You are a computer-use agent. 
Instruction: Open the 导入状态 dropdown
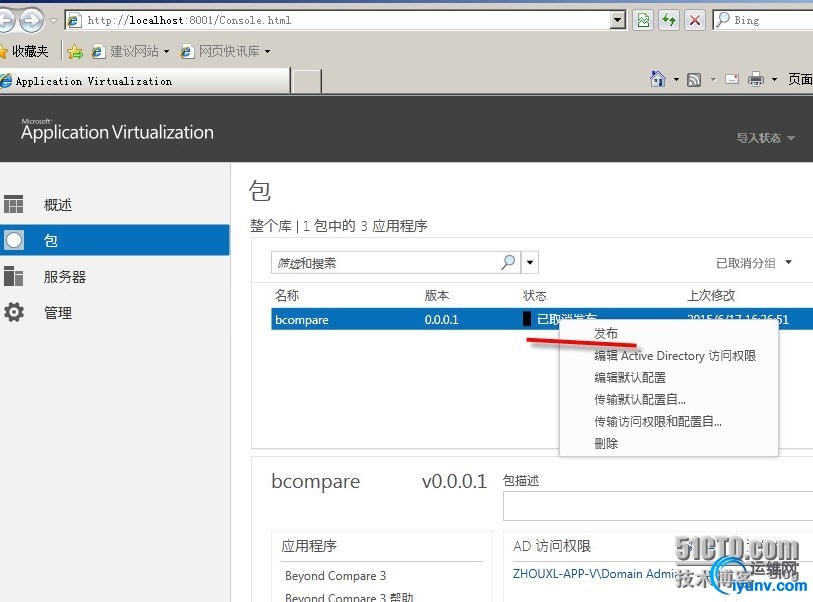[x=765, y=138]
